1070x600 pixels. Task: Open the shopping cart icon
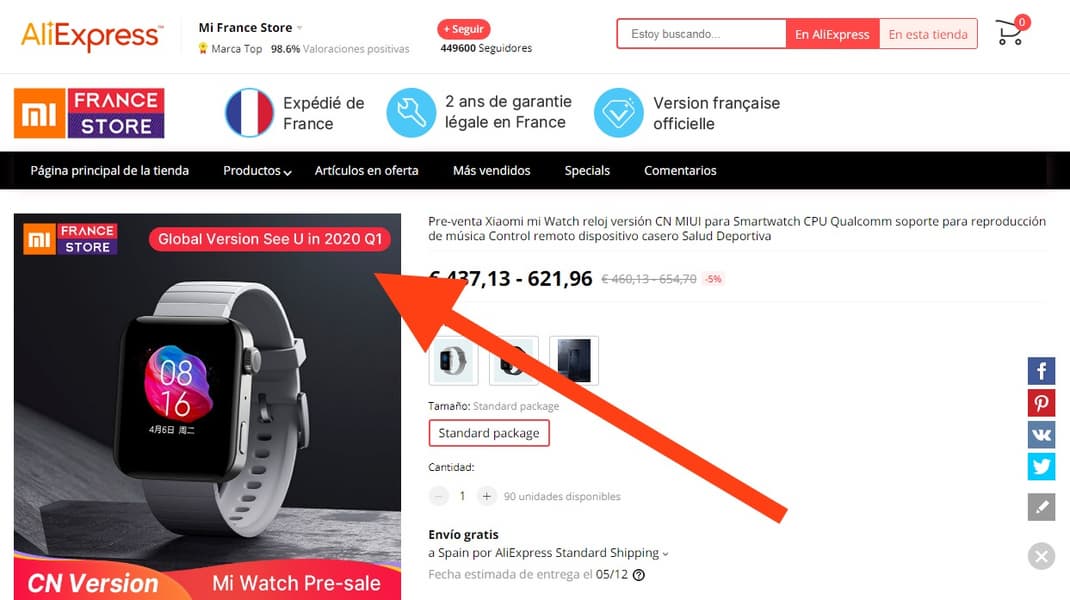tap(1011, 32)
